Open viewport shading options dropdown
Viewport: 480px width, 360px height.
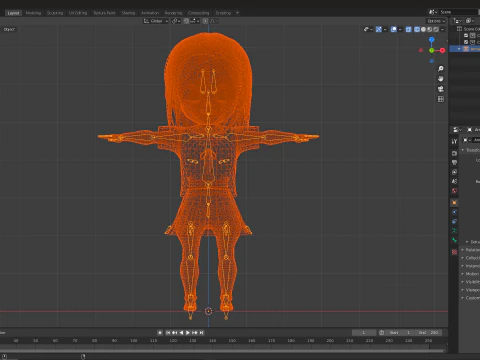tap(443, 29)
